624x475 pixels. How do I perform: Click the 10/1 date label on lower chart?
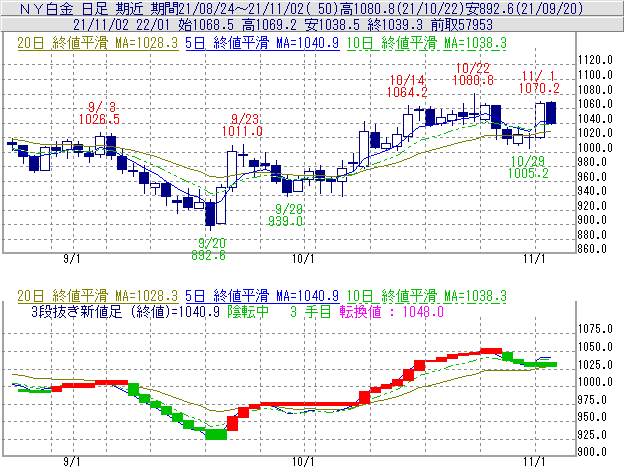pyautogui.click(x=303, y=462)
